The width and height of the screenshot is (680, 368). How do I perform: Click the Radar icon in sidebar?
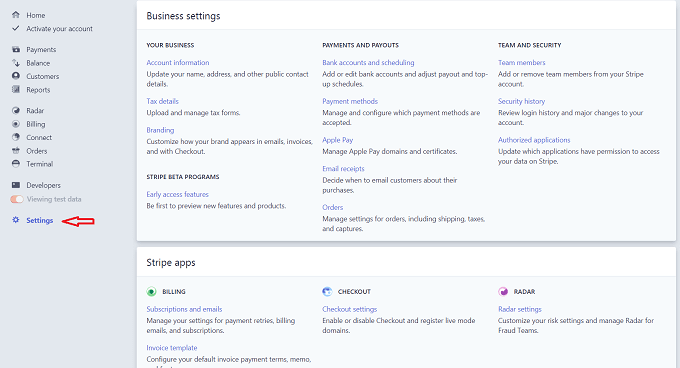click(16, 111)
